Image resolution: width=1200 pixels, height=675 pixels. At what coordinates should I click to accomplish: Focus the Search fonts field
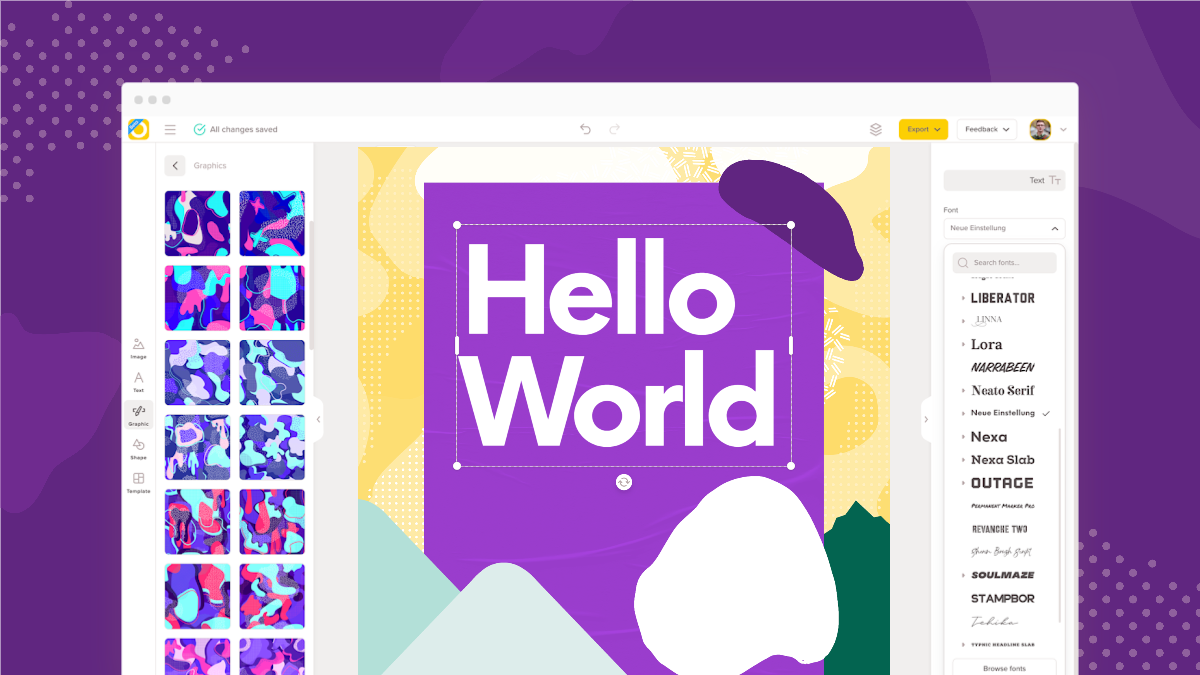point(1004,263)
